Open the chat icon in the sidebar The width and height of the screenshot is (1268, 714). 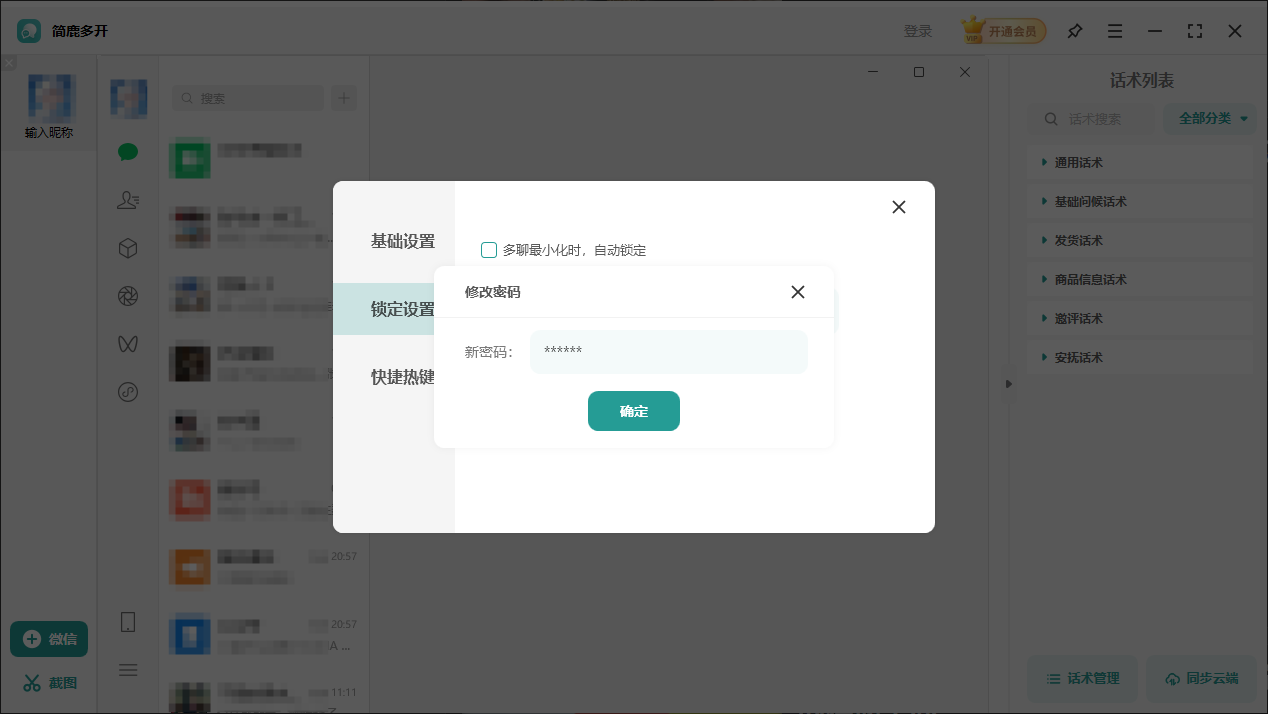[x=128, y=152]
